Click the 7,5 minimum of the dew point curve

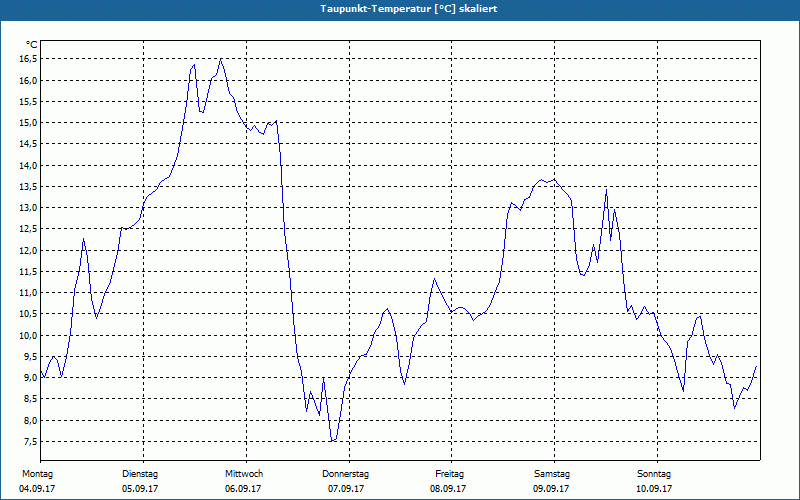pos(333,441)
